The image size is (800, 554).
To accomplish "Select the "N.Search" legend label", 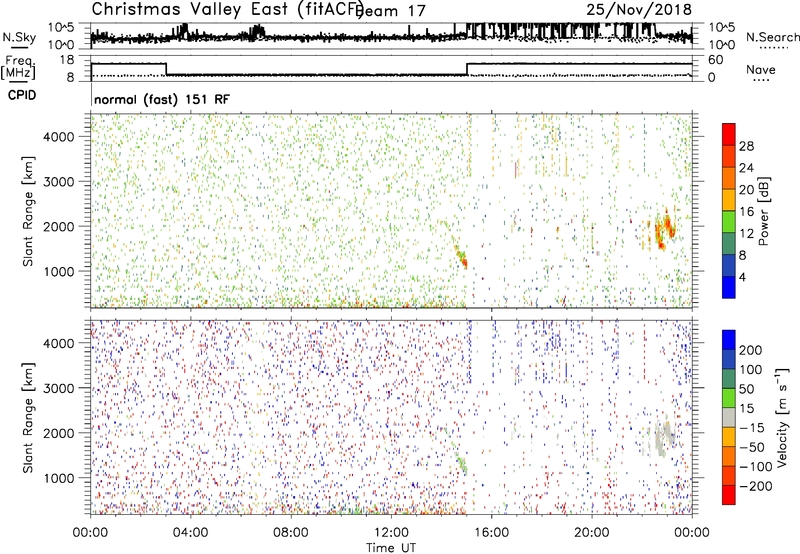I will pyautogui.click(x=773, y=37).
